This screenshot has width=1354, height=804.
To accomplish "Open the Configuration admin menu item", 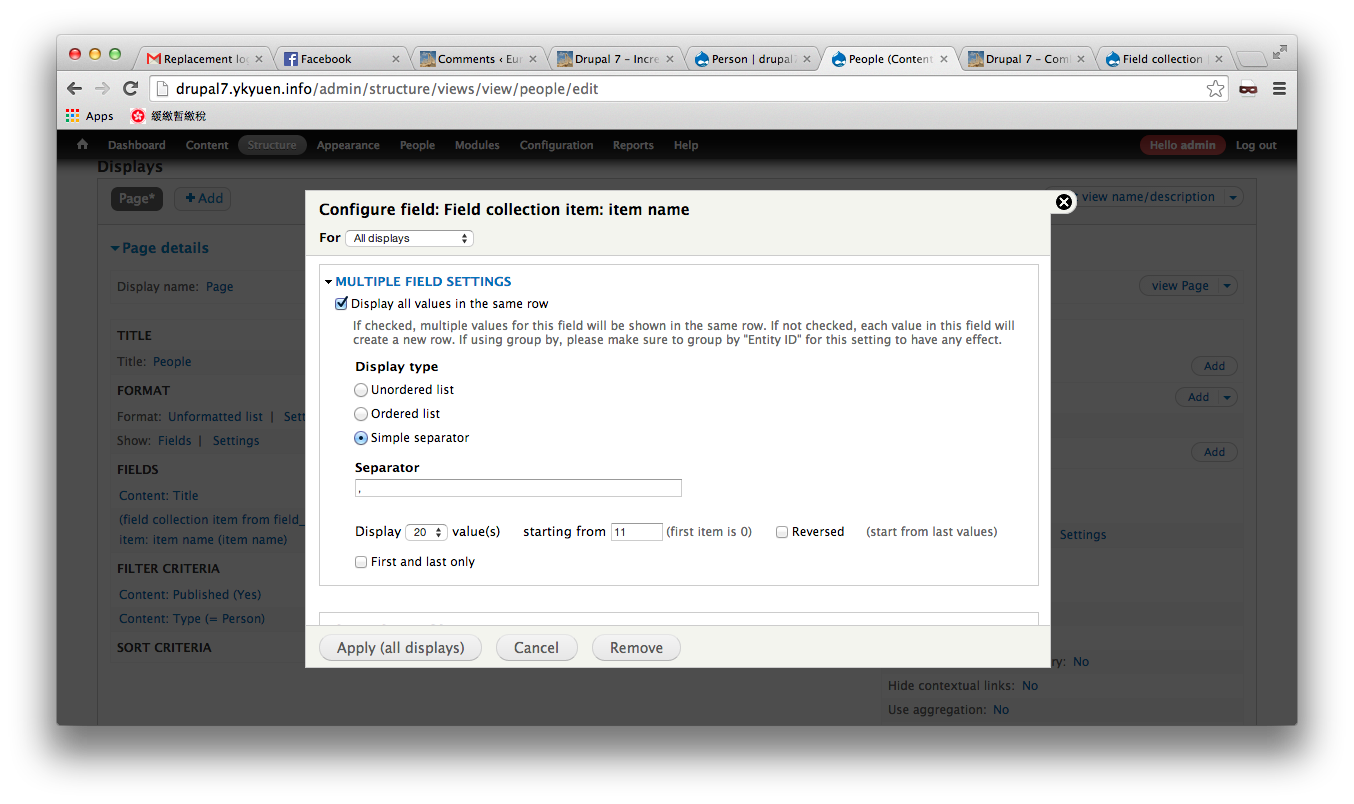I will point(556,145).
